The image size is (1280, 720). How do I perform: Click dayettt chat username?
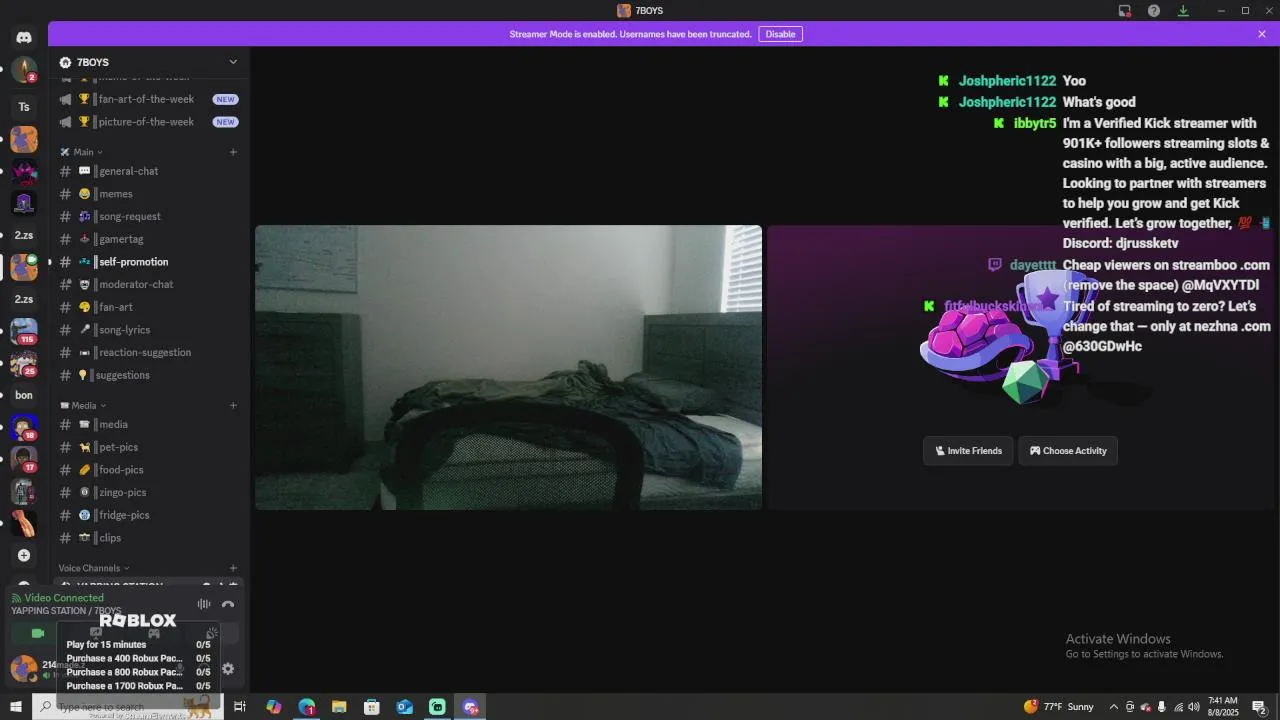[x=1033, y=265]
